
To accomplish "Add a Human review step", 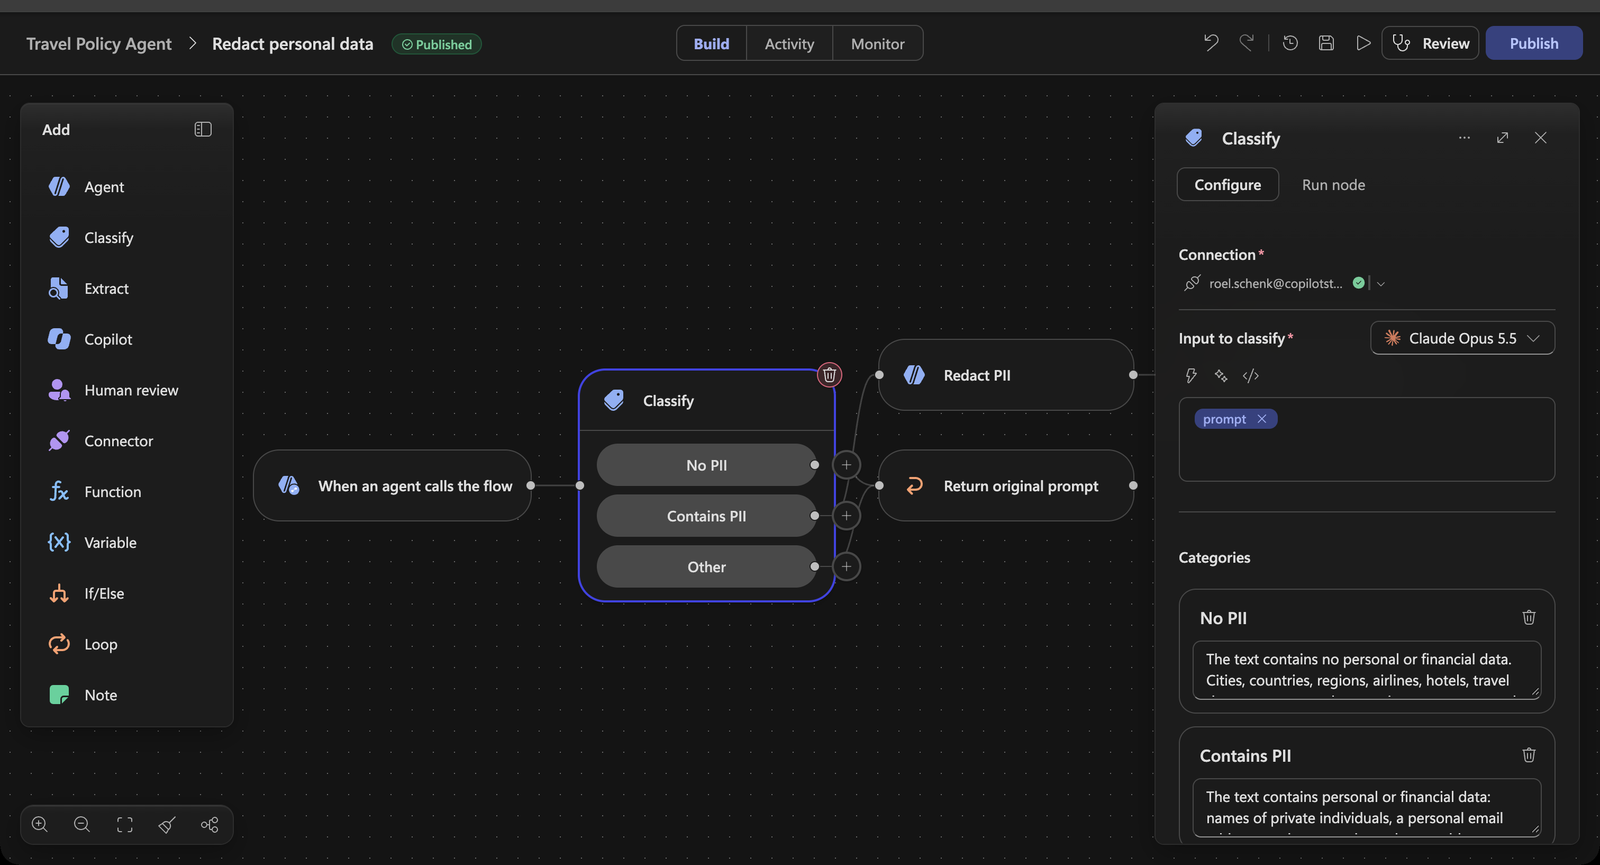I will click(x=131, y=391).
